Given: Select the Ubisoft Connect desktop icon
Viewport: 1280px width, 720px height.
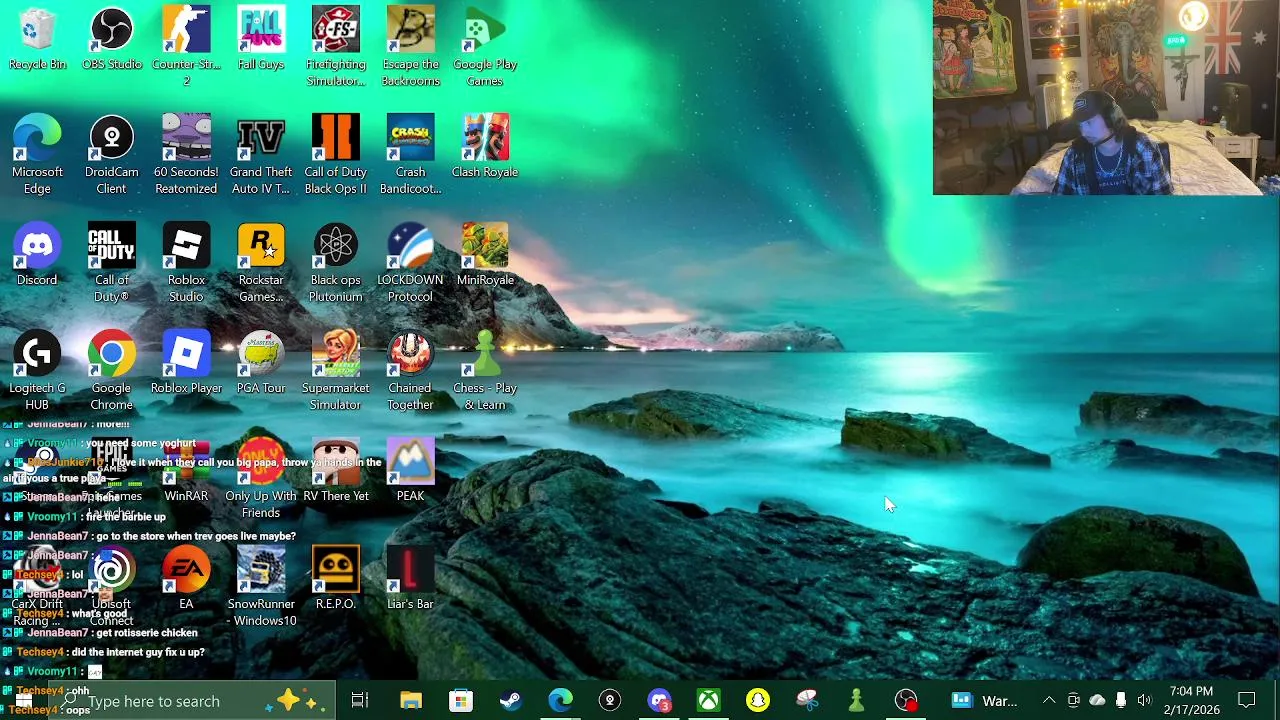Looking at the screenshot, I should pos(111,587).
